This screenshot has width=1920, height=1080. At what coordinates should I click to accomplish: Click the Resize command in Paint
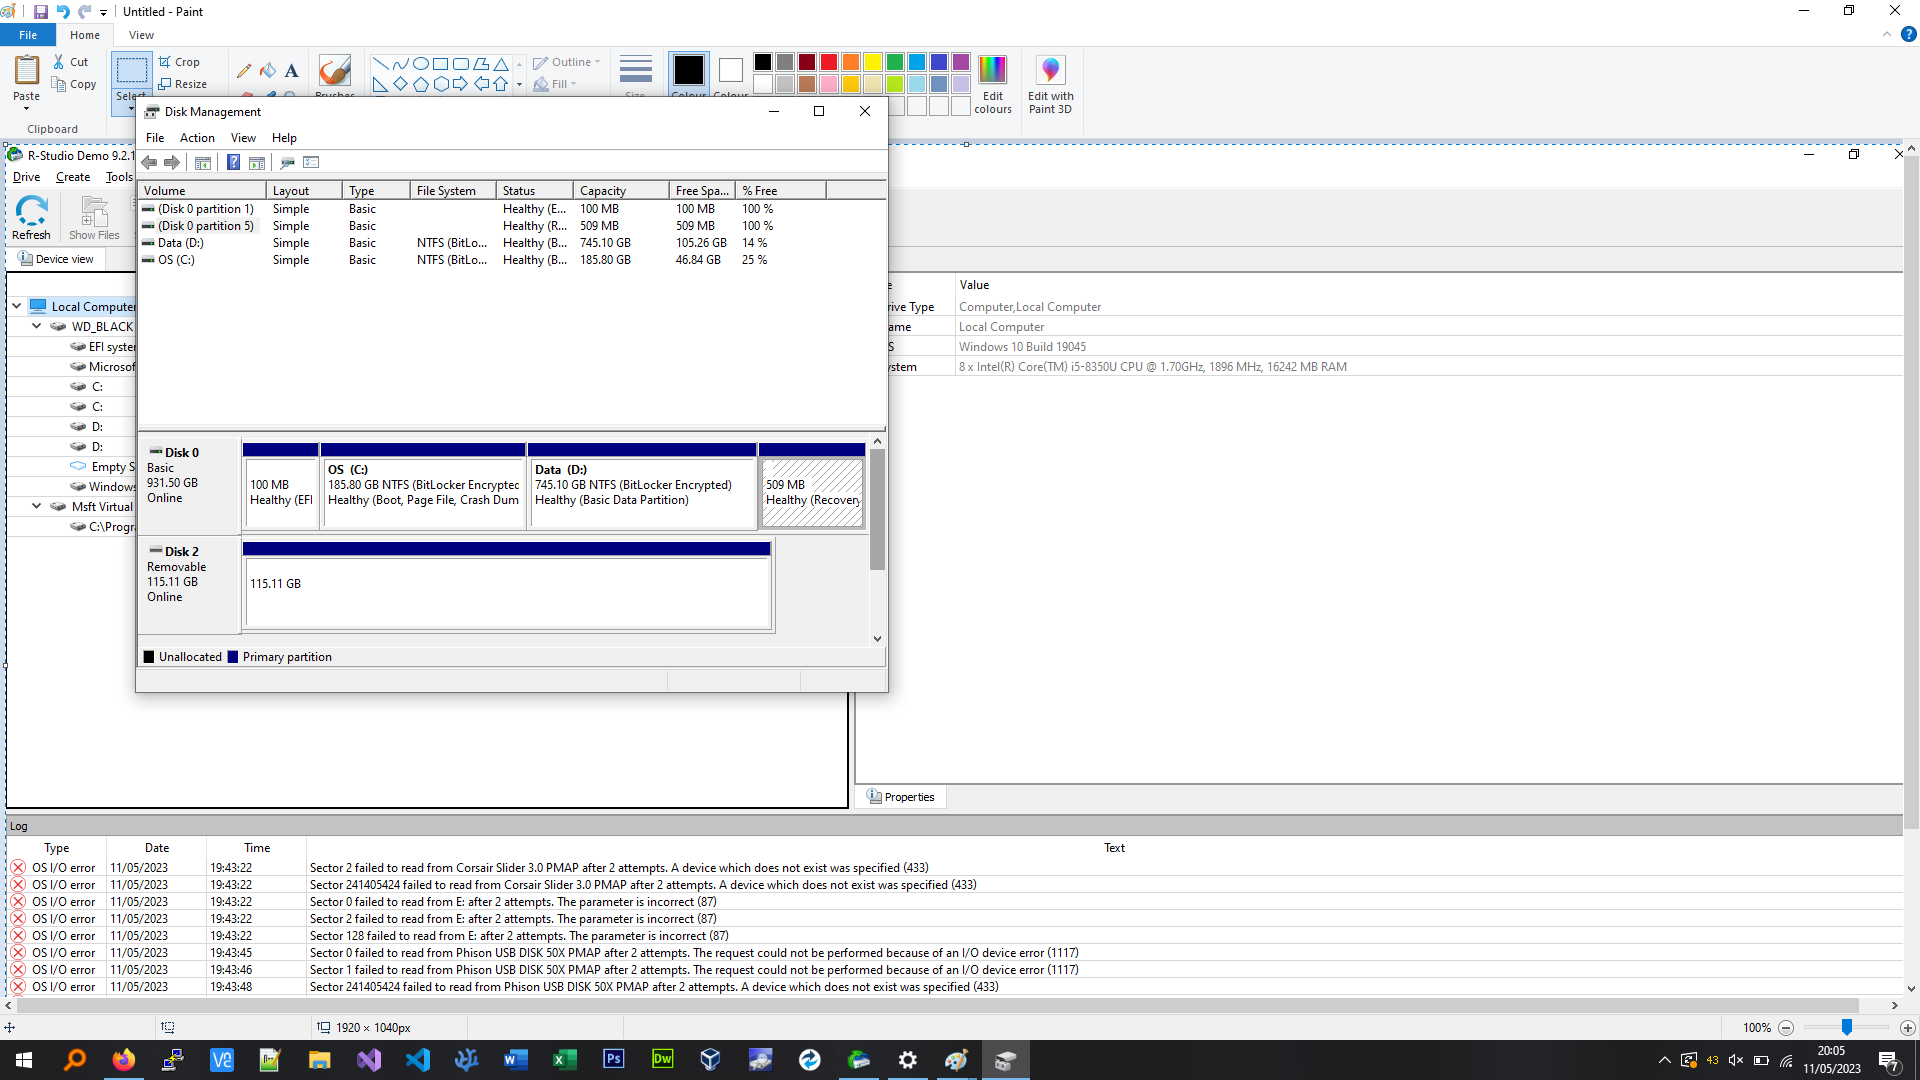pos(183,84)
